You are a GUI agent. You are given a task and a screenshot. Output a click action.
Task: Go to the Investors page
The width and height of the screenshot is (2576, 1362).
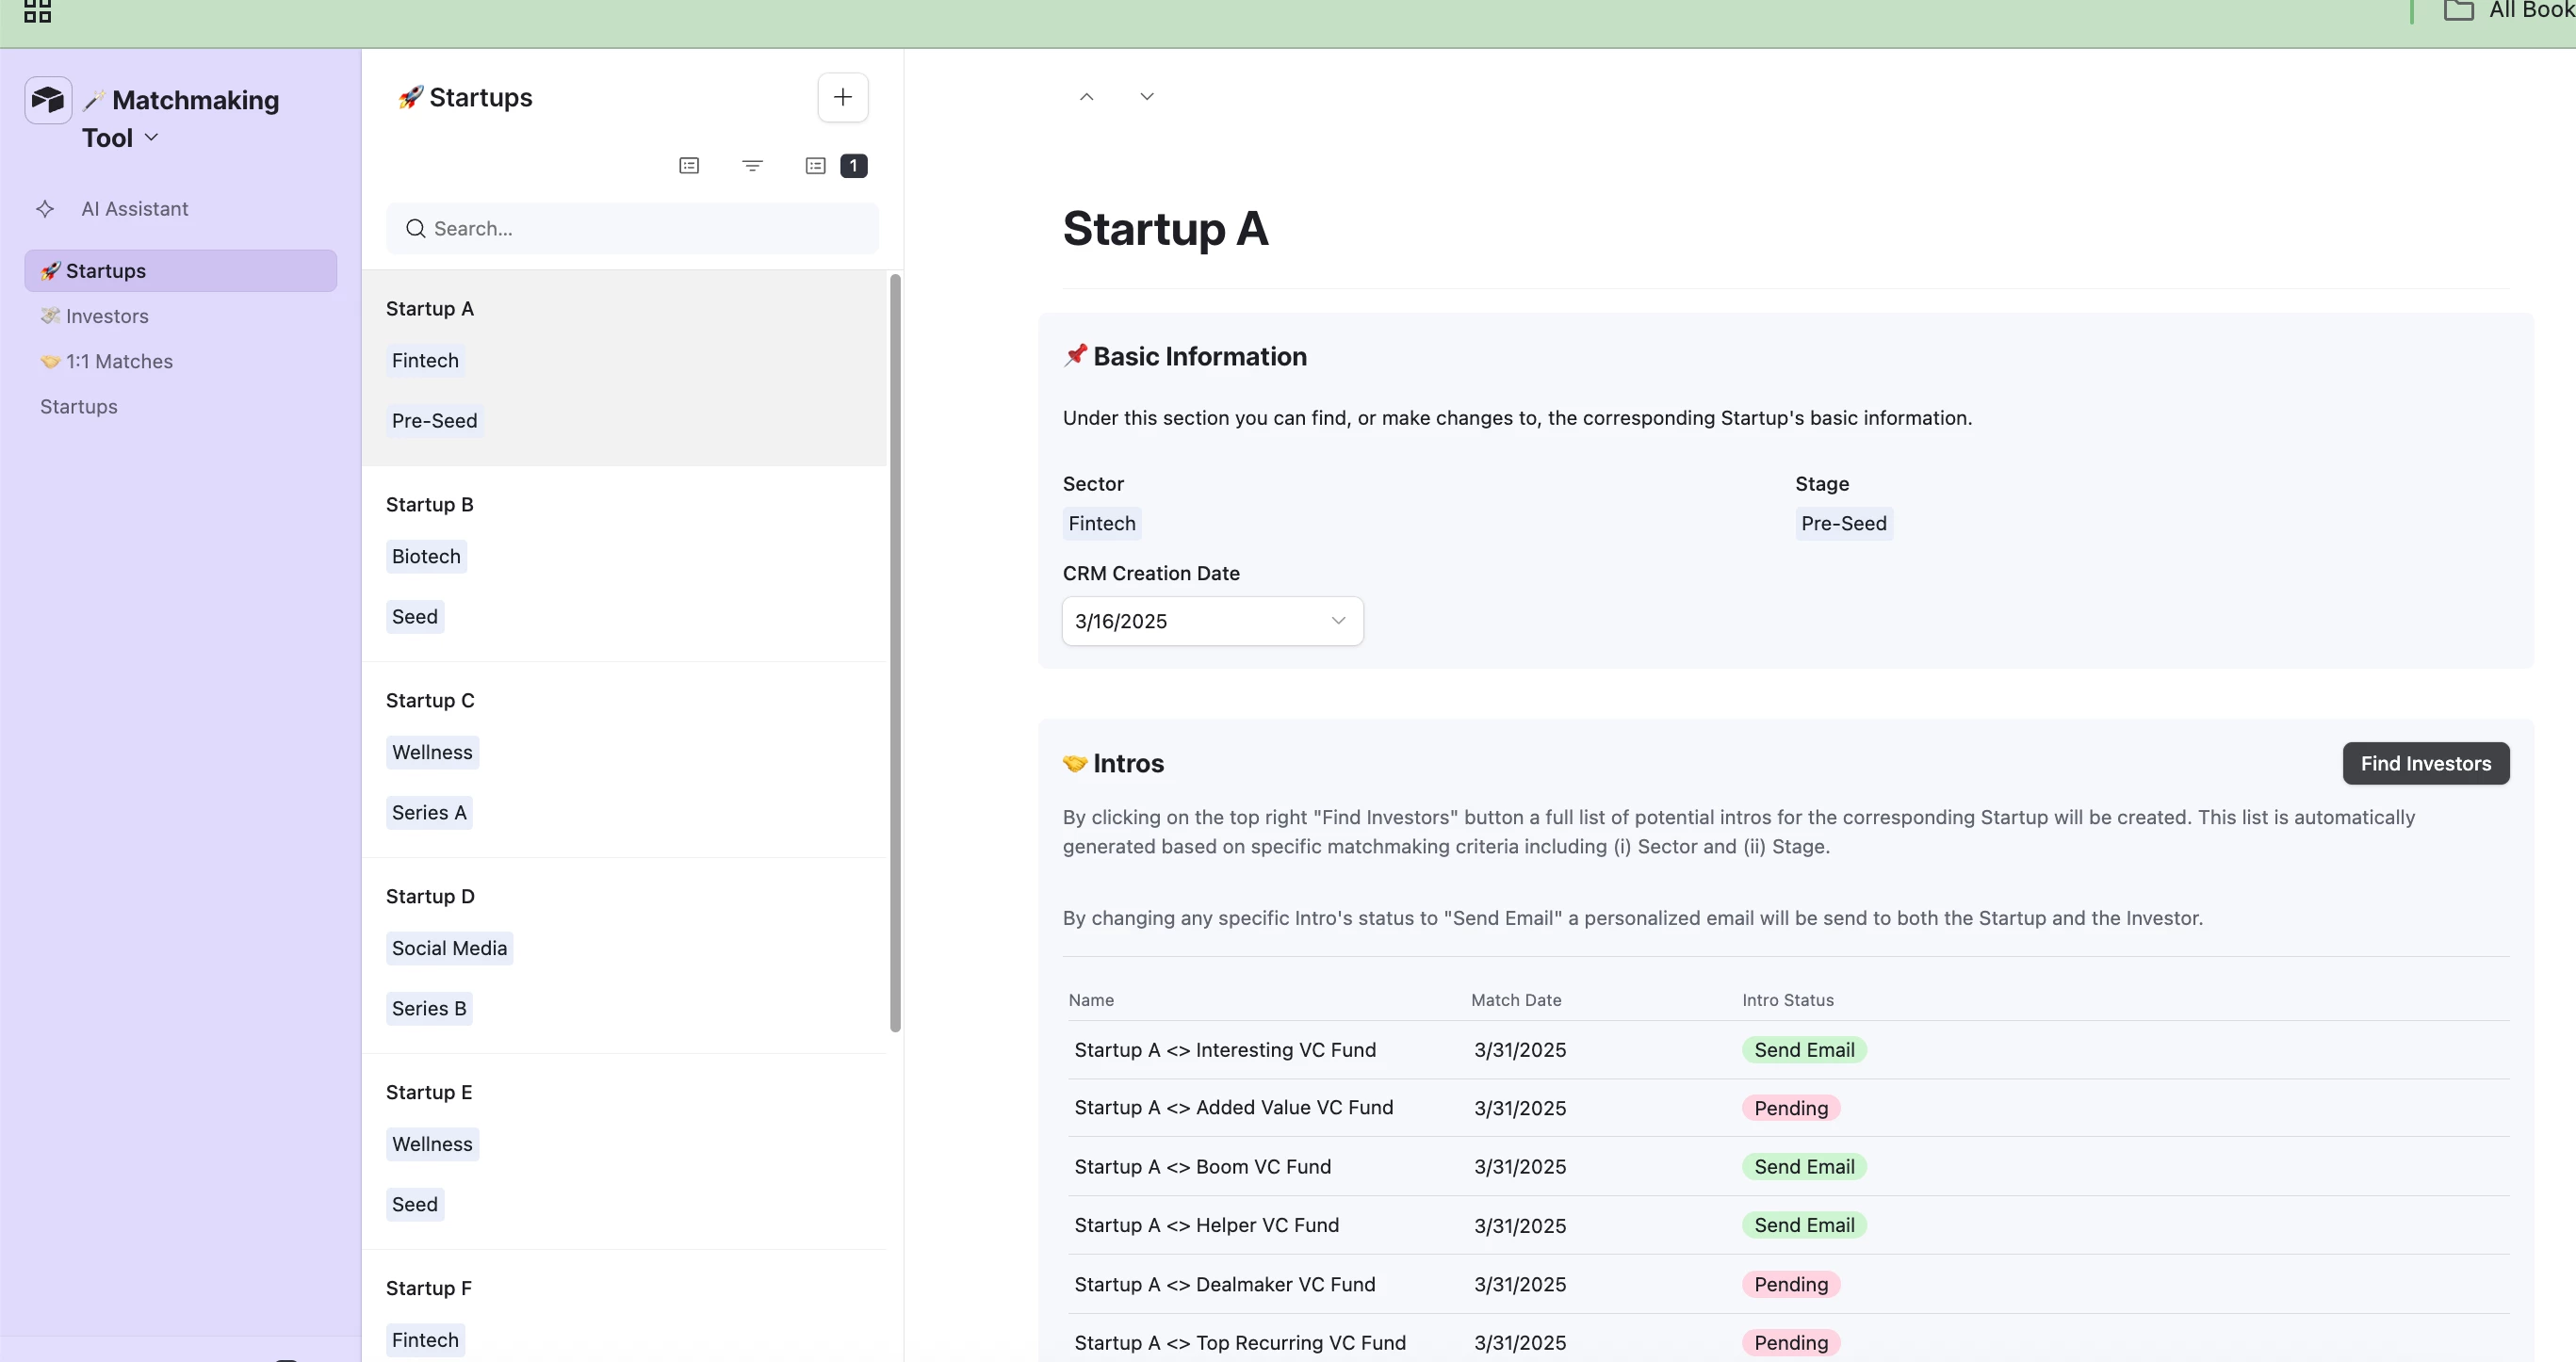tap(94, 316)
